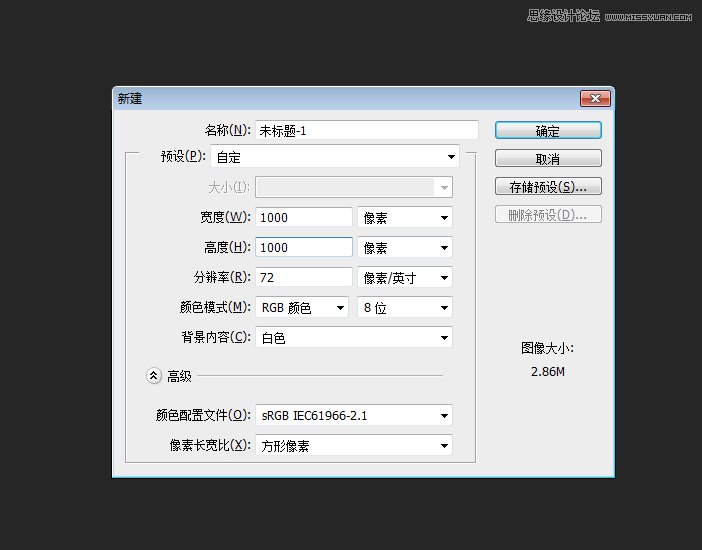
Task: Click the 像素长宽比(X): label
Action: click(x=210, y=445)
